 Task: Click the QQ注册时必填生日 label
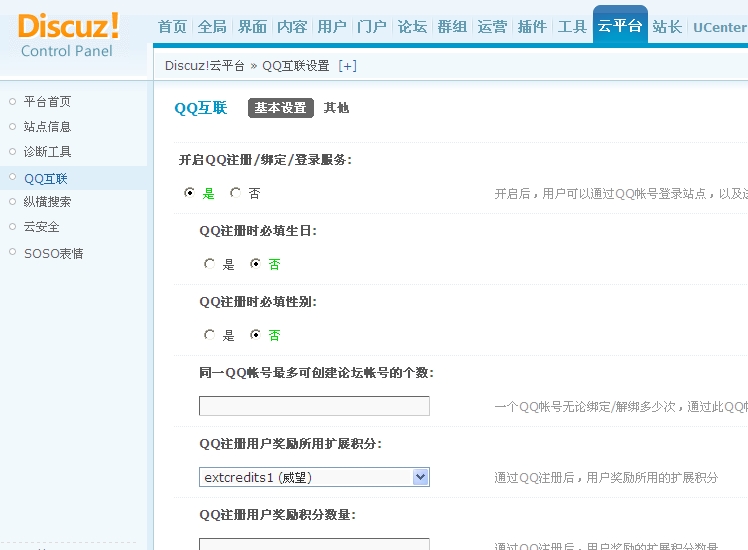coord(258,231)
